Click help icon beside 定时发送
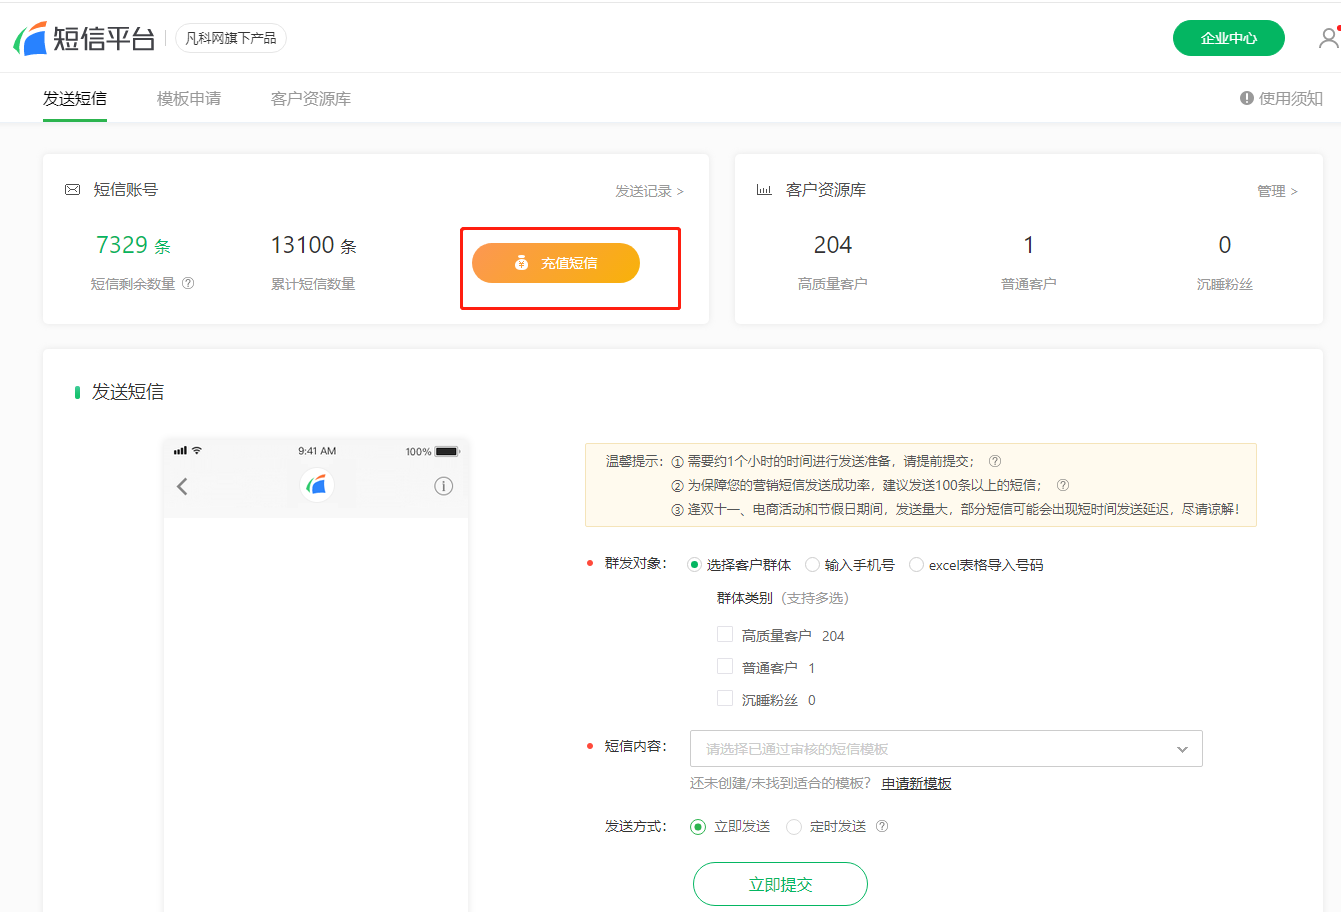 click(882, 826)
